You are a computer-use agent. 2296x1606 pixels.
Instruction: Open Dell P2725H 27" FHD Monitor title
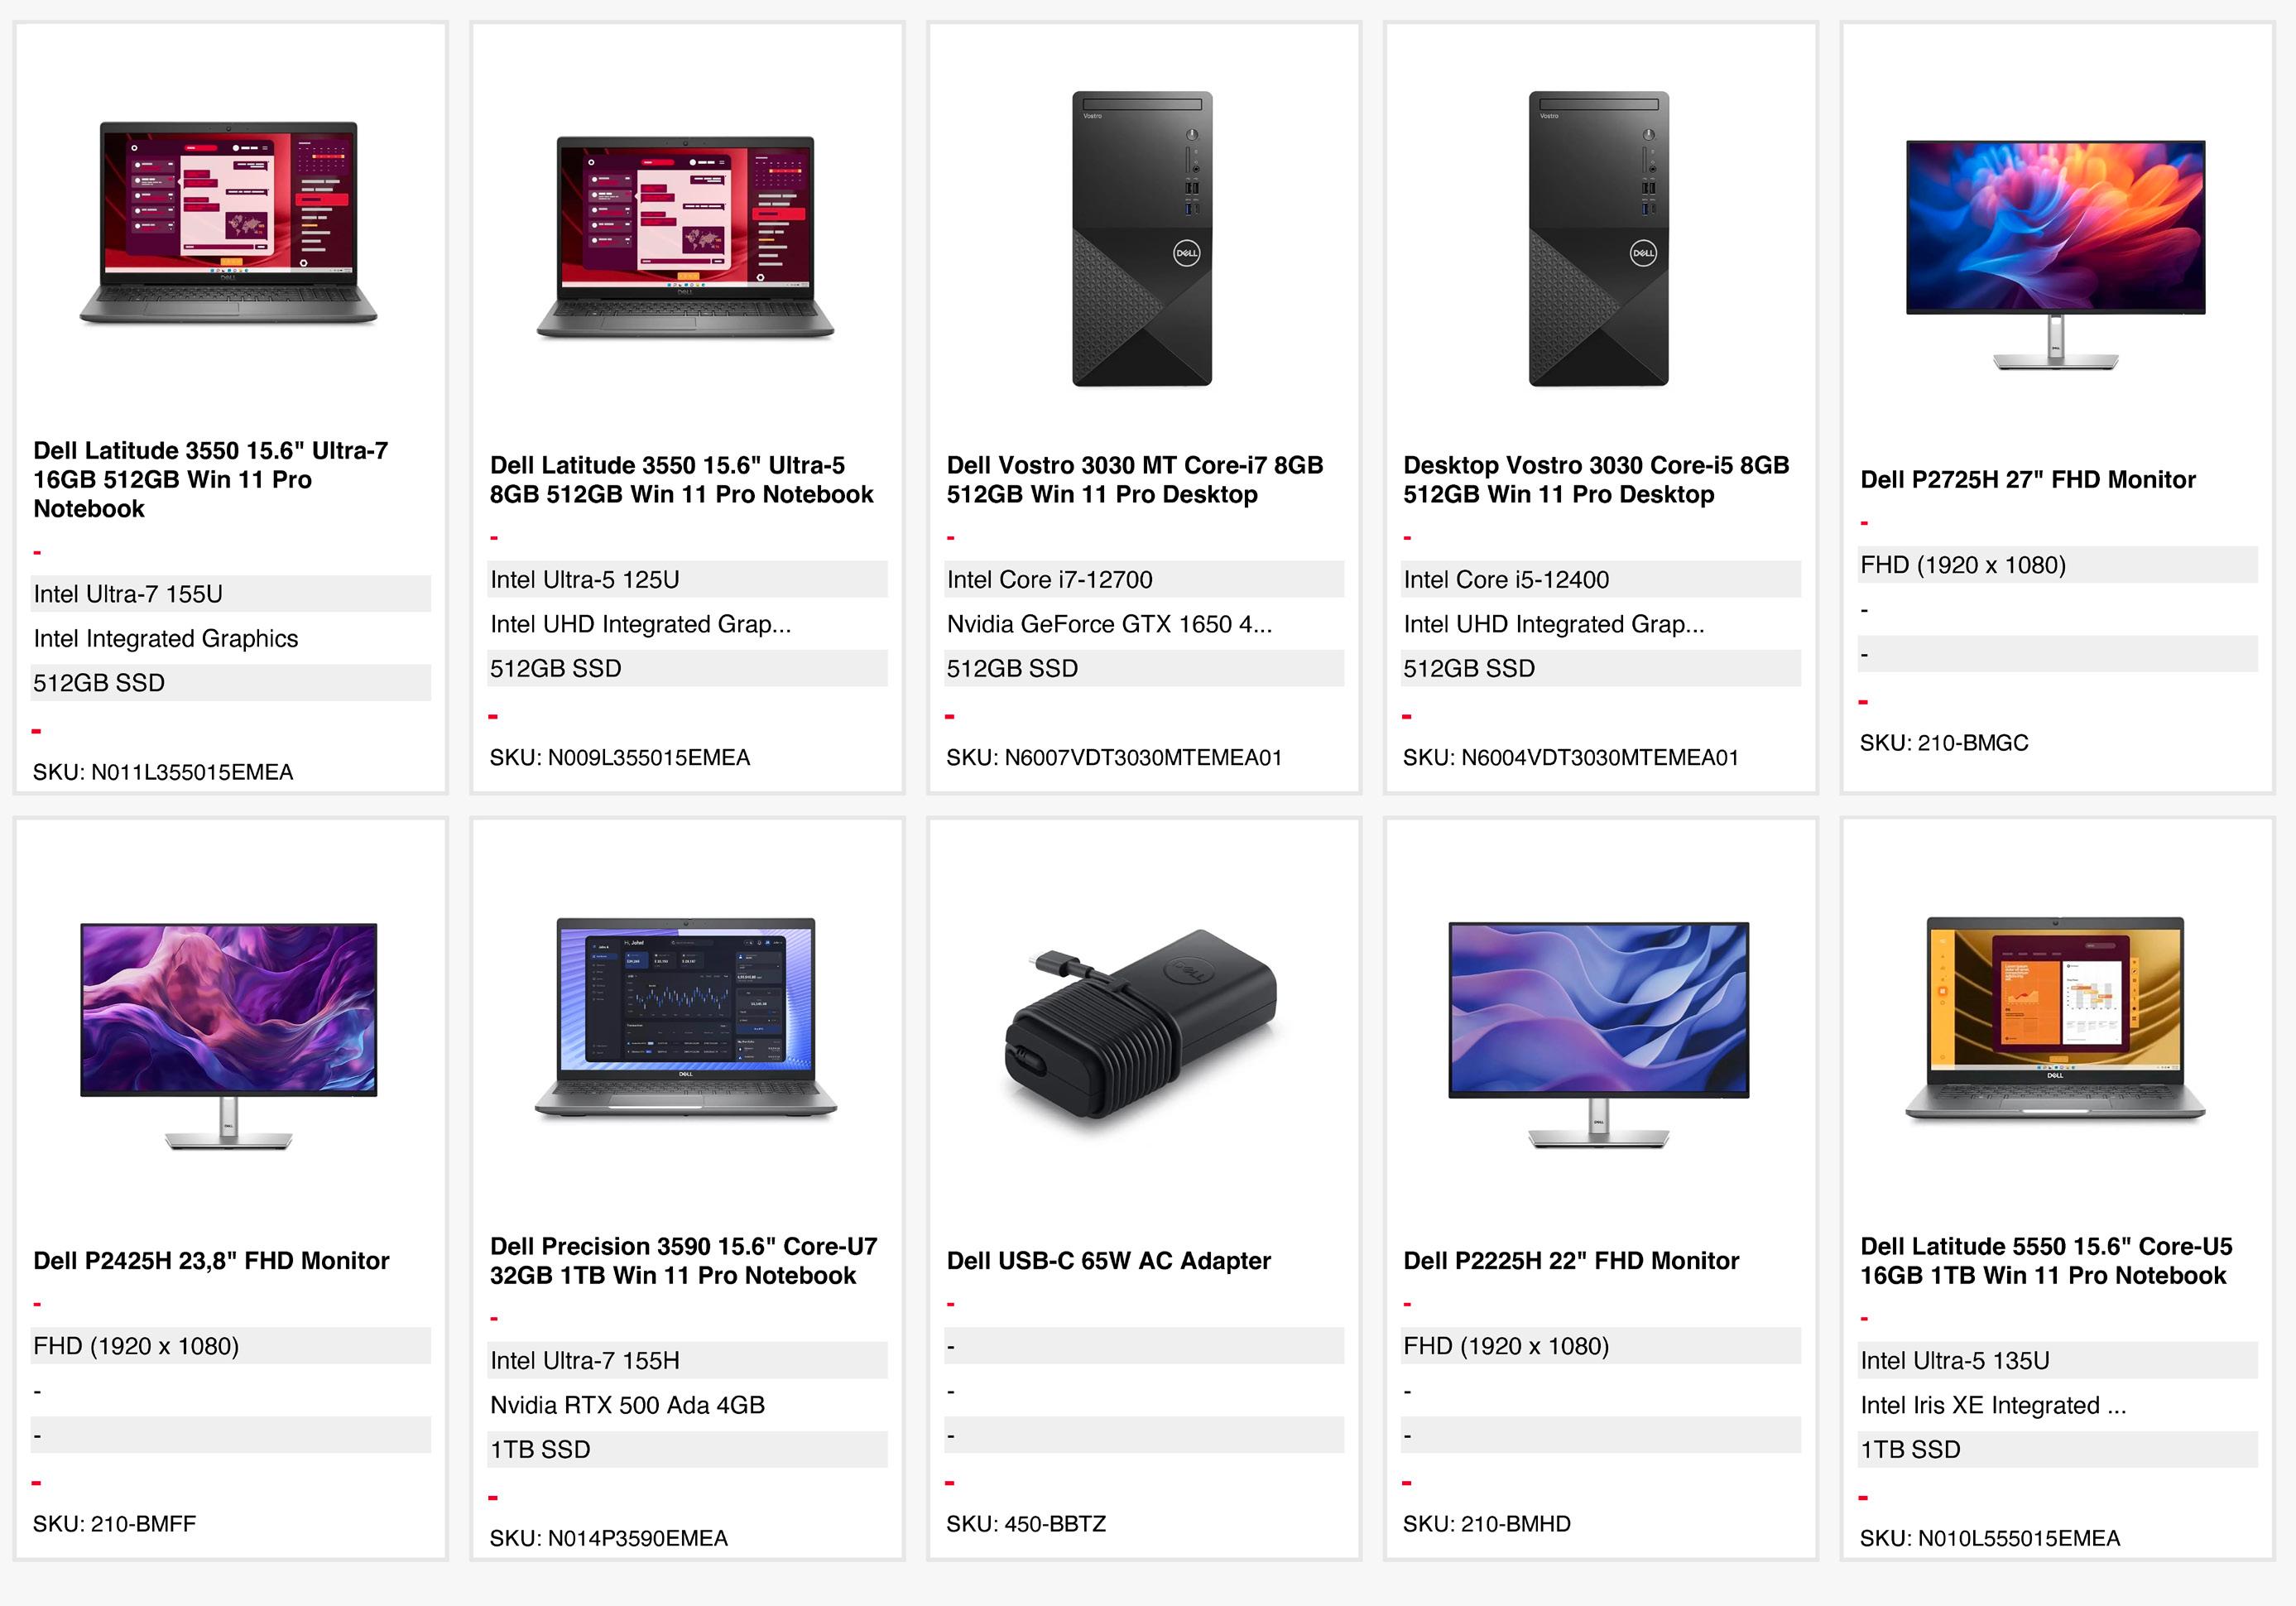point(2028,480)
